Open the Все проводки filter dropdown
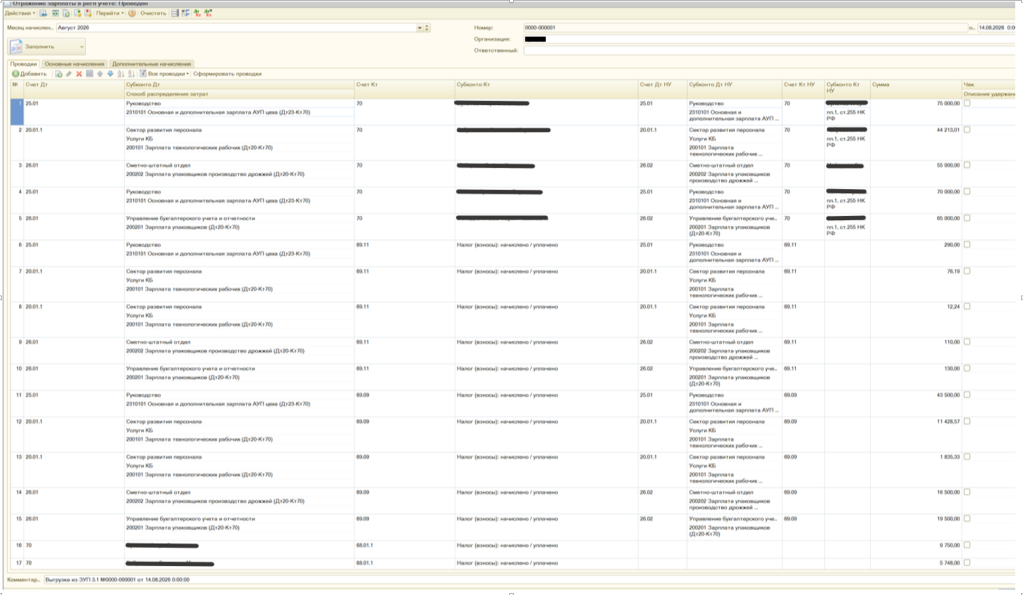This screenshot has height=595, width=1023. [168, 74]
